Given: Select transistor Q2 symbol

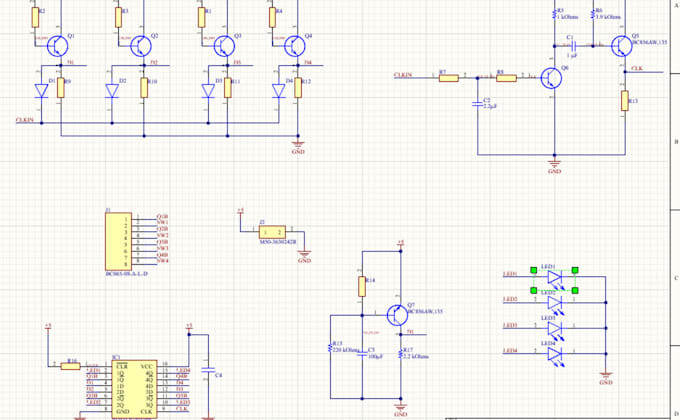Looking at the screenshot, I should pyautogui.click(x=141, y=46).
